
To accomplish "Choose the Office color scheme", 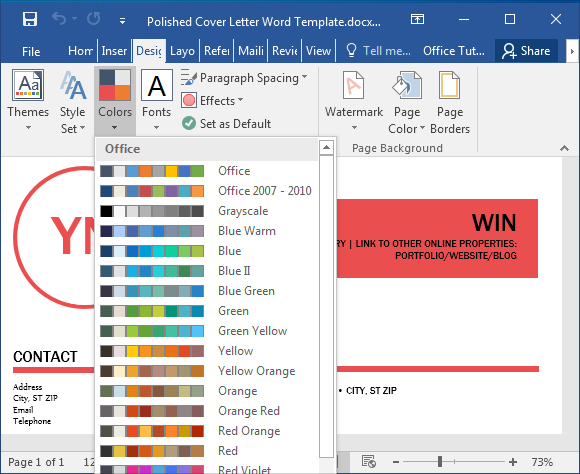I will 206,171.
